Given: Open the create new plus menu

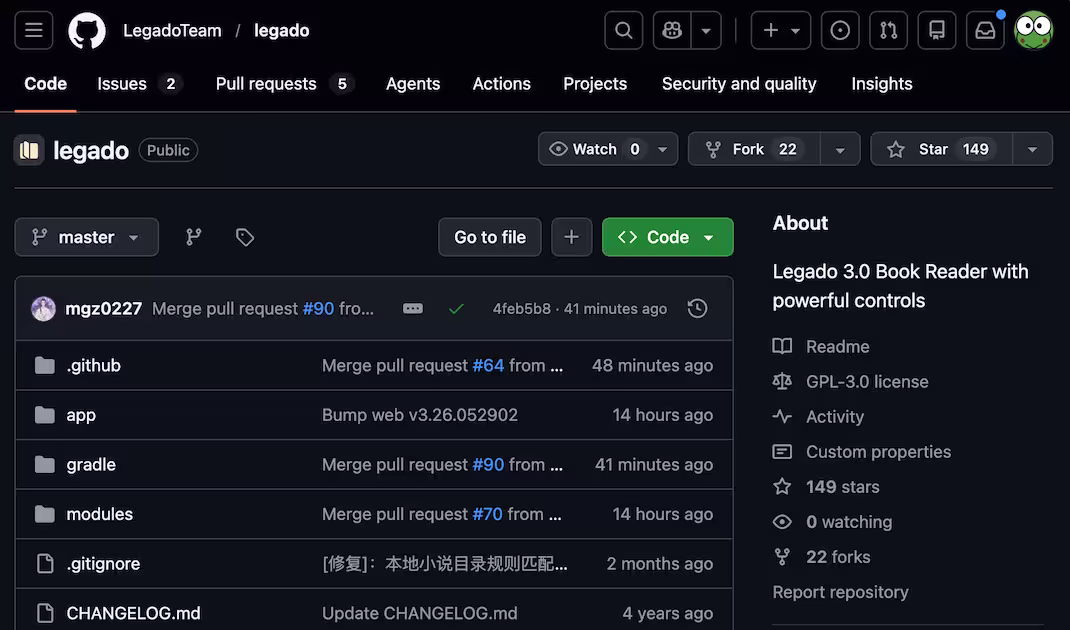Looking at the screenshot, I should 781,31.
